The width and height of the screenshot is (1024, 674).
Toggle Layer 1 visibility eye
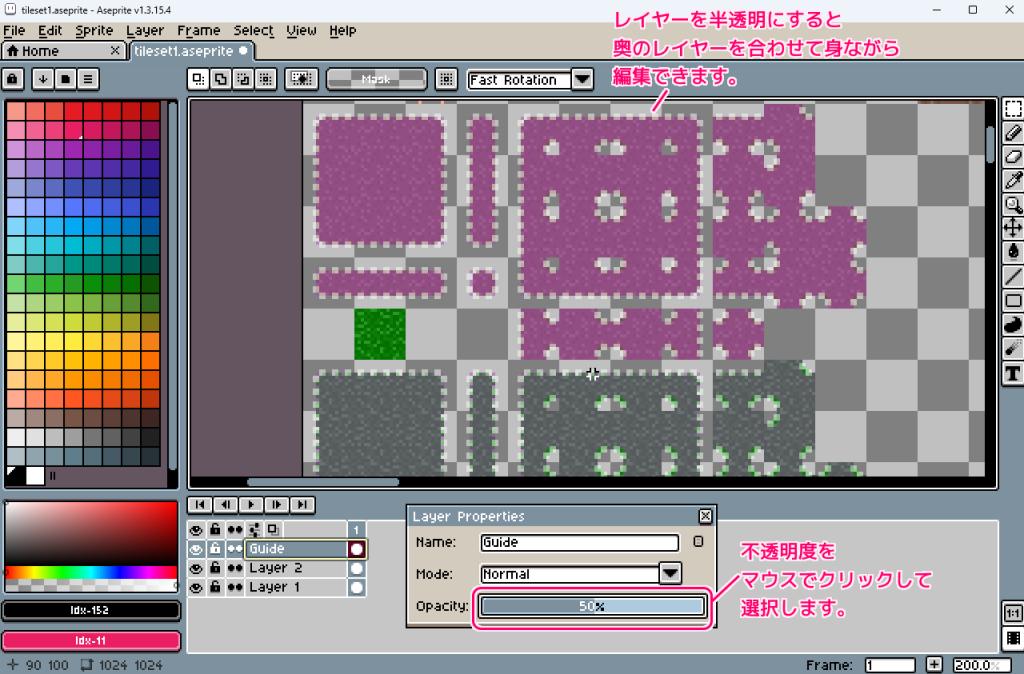196,588
